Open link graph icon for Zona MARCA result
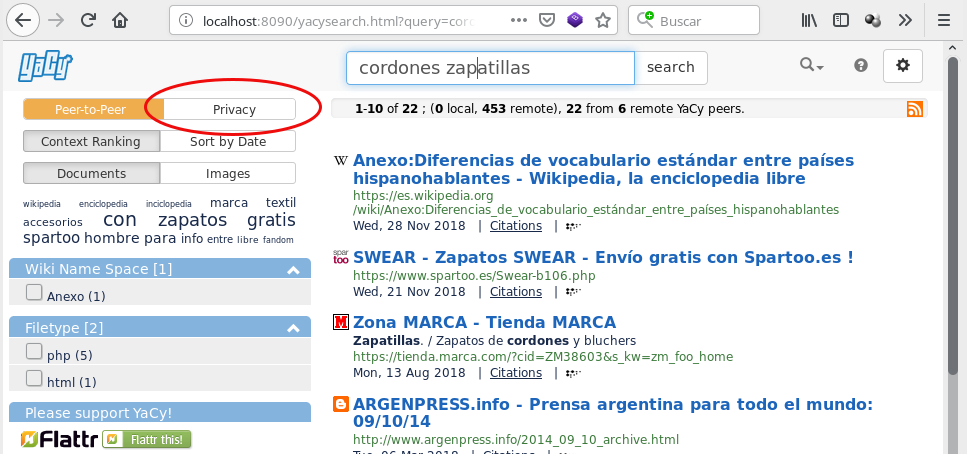 click(x=574, y=373)
